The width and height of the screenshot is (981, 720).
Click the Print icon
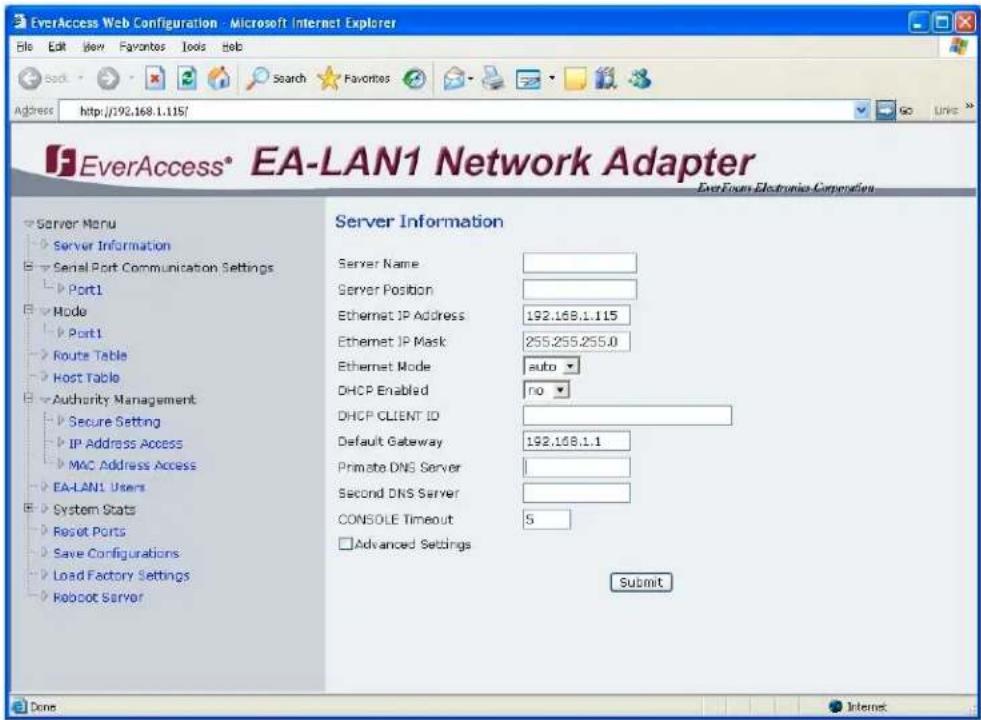click(x=493, y=79)
